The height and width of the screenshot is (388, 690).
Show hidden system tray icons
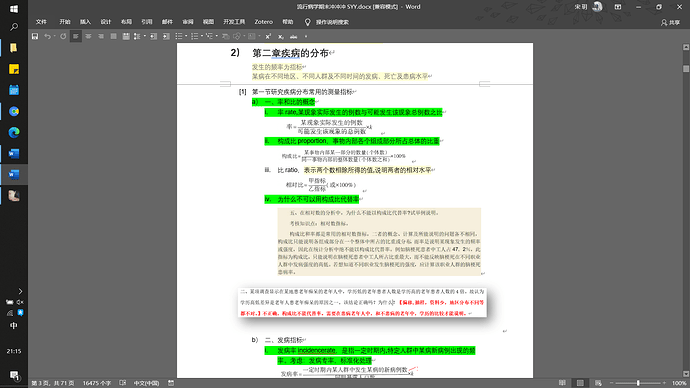[20, 291]
